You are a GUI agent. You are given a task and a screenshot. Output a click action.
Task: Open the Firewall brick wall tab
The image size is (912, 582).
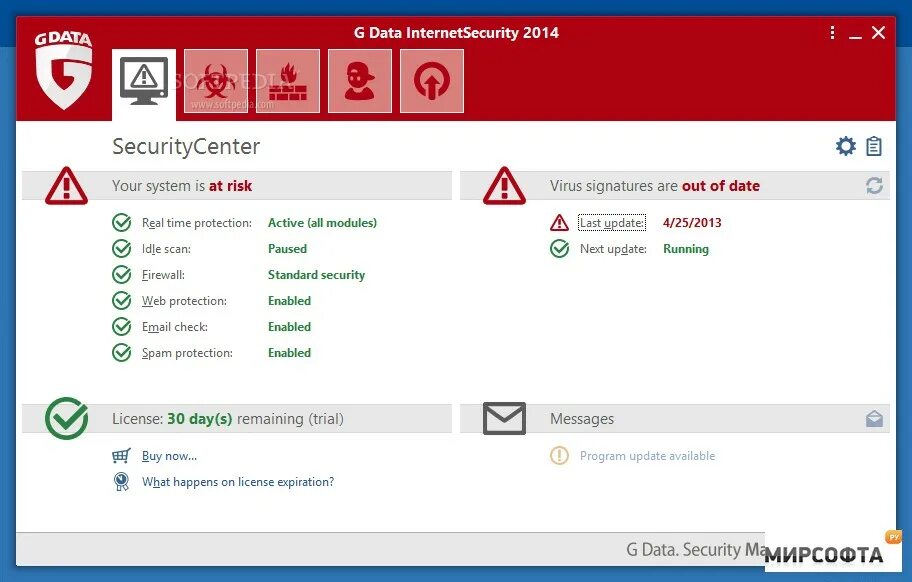click(288, 81)
